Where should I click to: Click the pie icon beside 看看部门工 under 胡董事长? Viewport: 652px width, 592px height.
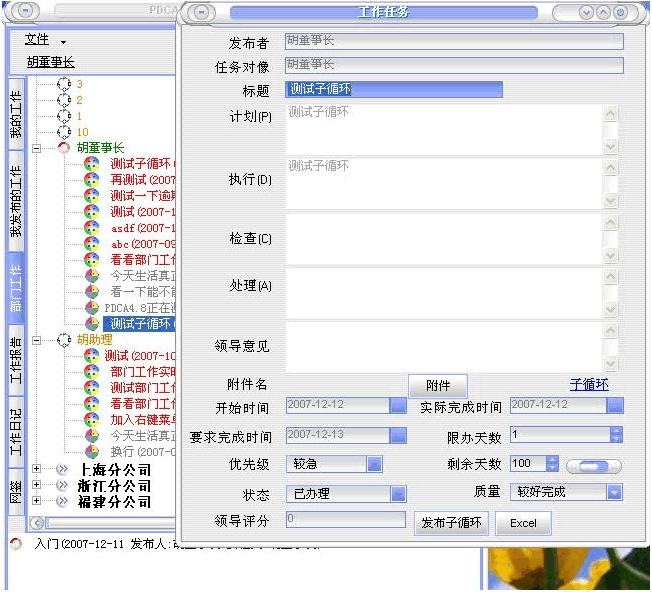(91, 259)
